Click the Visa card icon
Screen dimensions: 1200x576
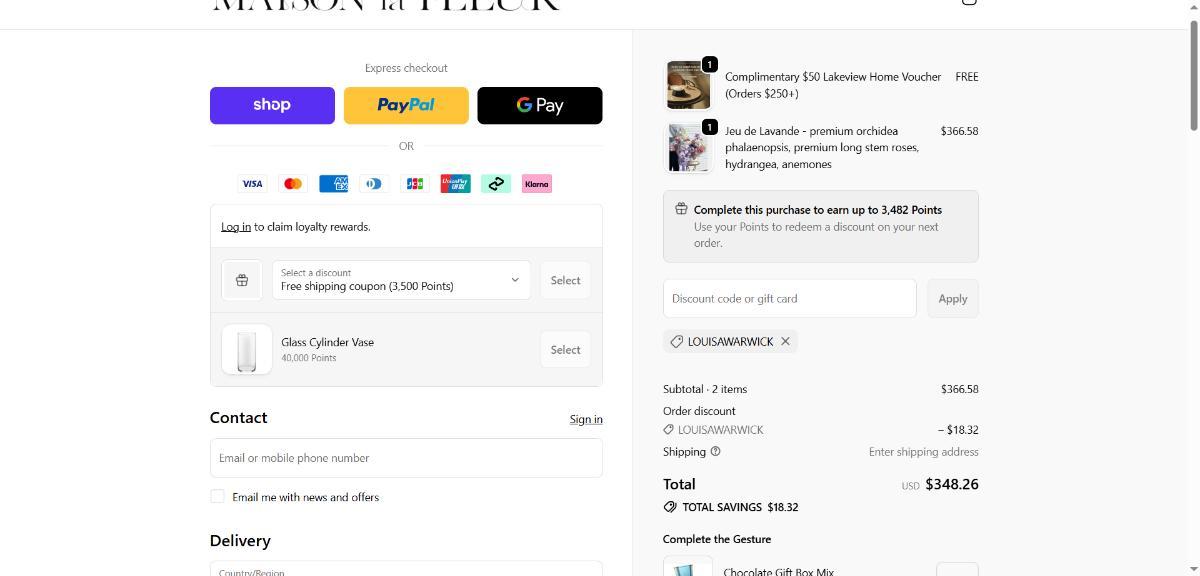click(252, 184)
